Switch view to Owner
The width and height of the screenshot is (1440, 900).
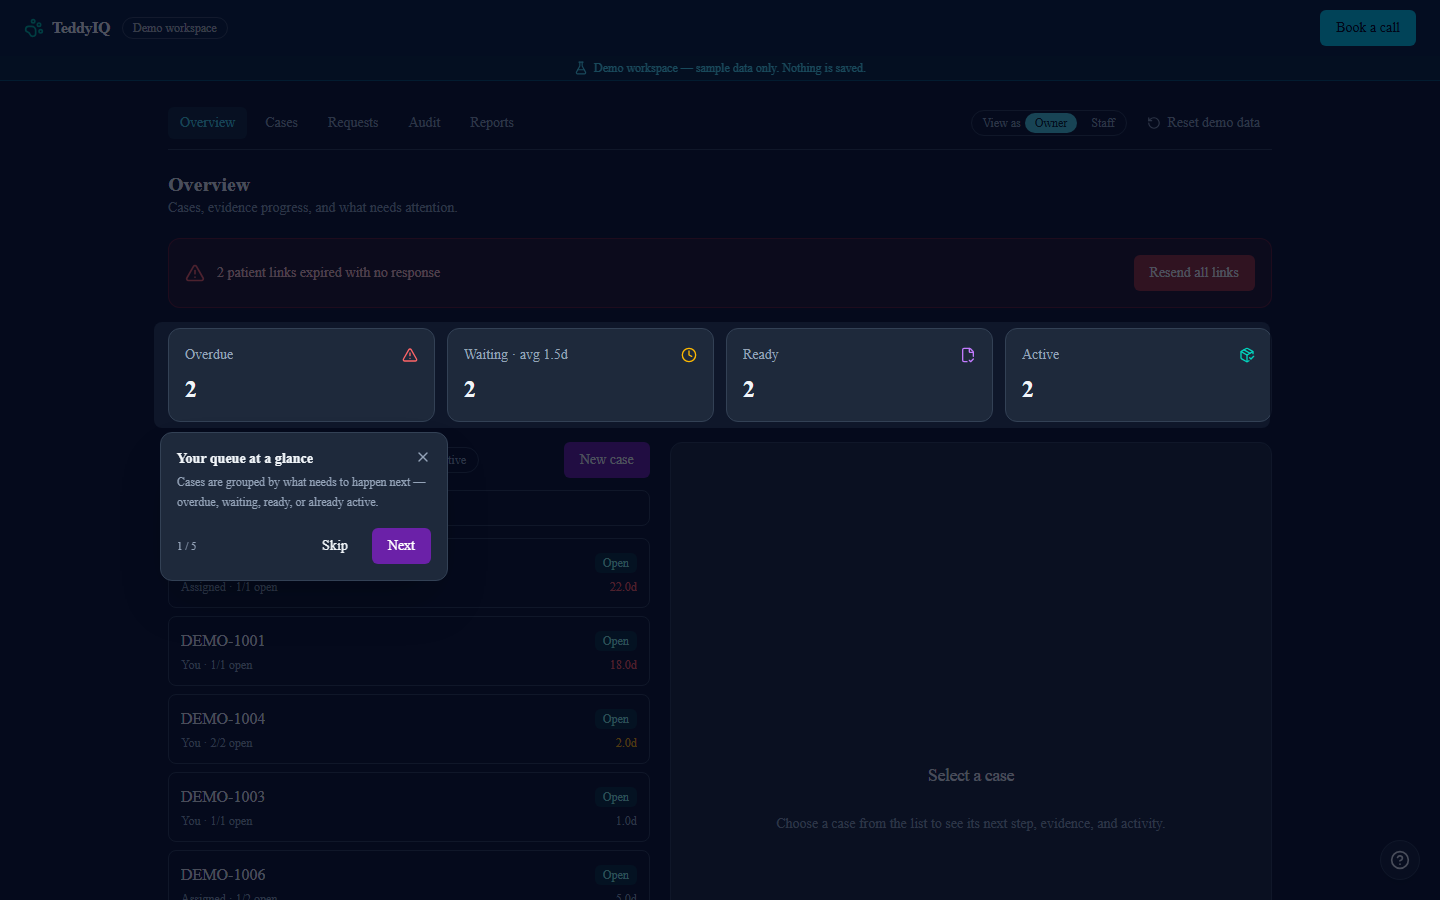point(1051,123)
